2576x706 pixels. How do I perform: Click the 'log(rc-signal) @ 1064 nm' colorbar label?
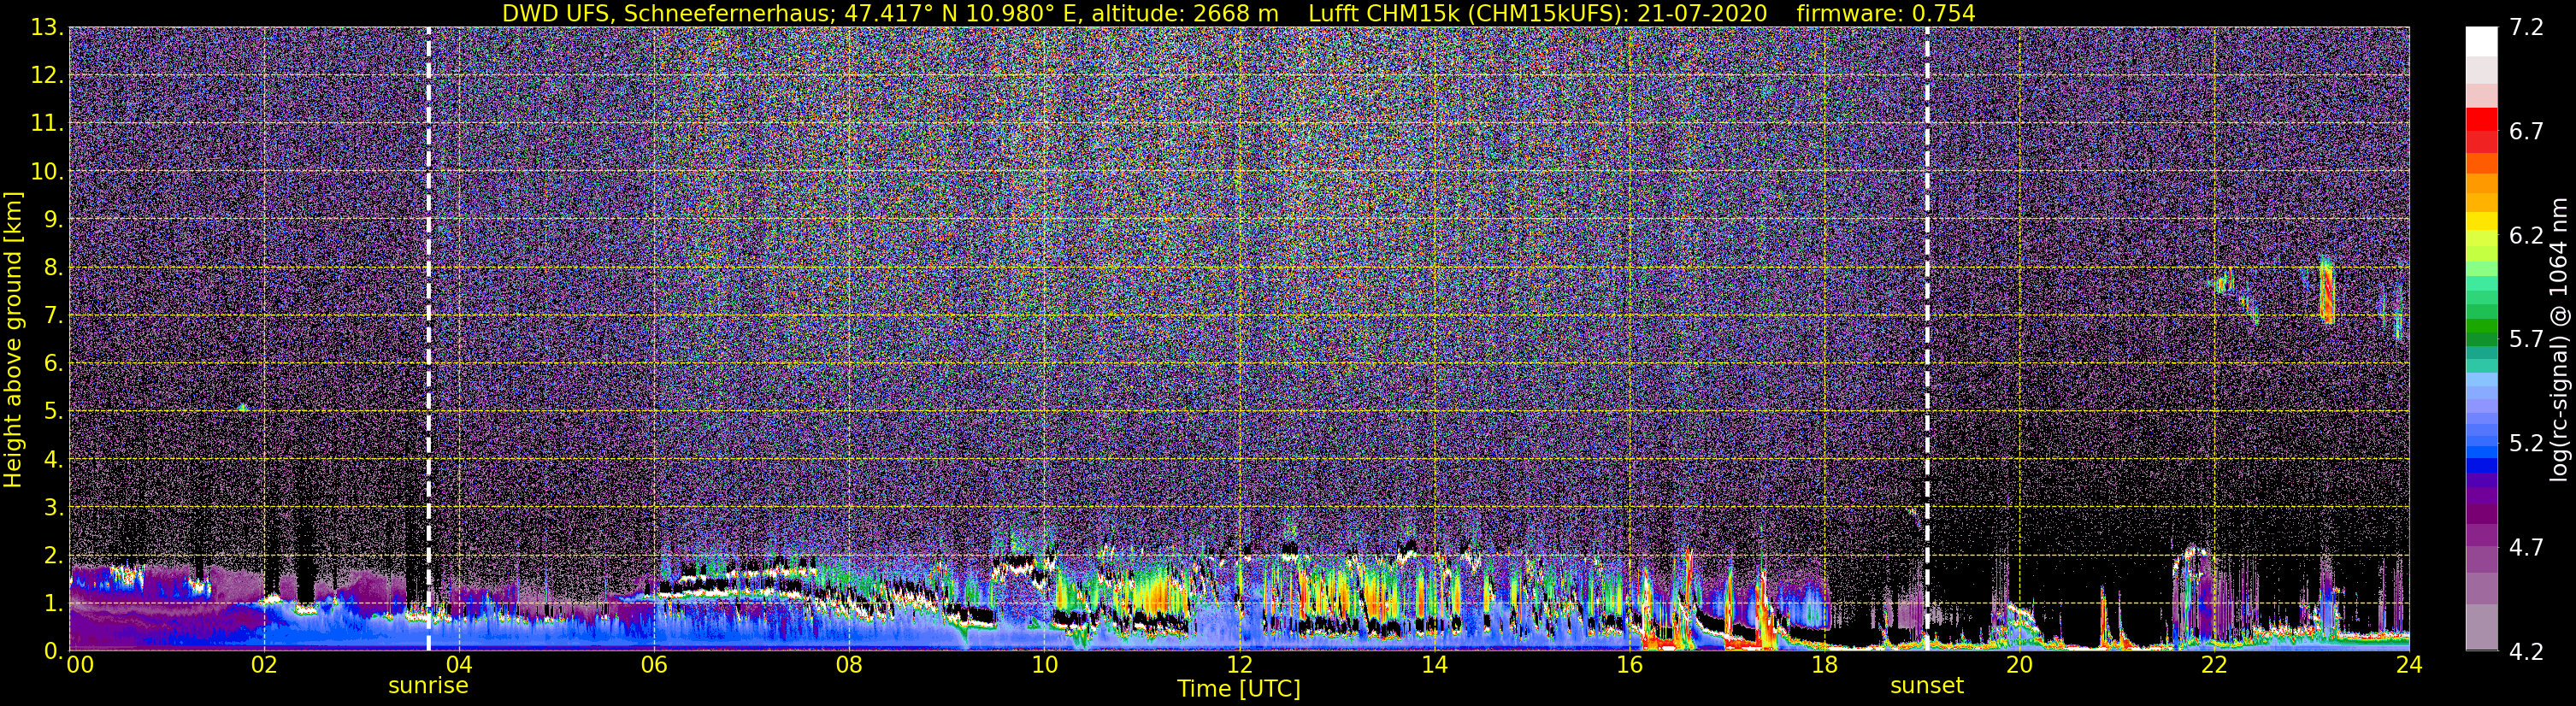[2561, 339]
